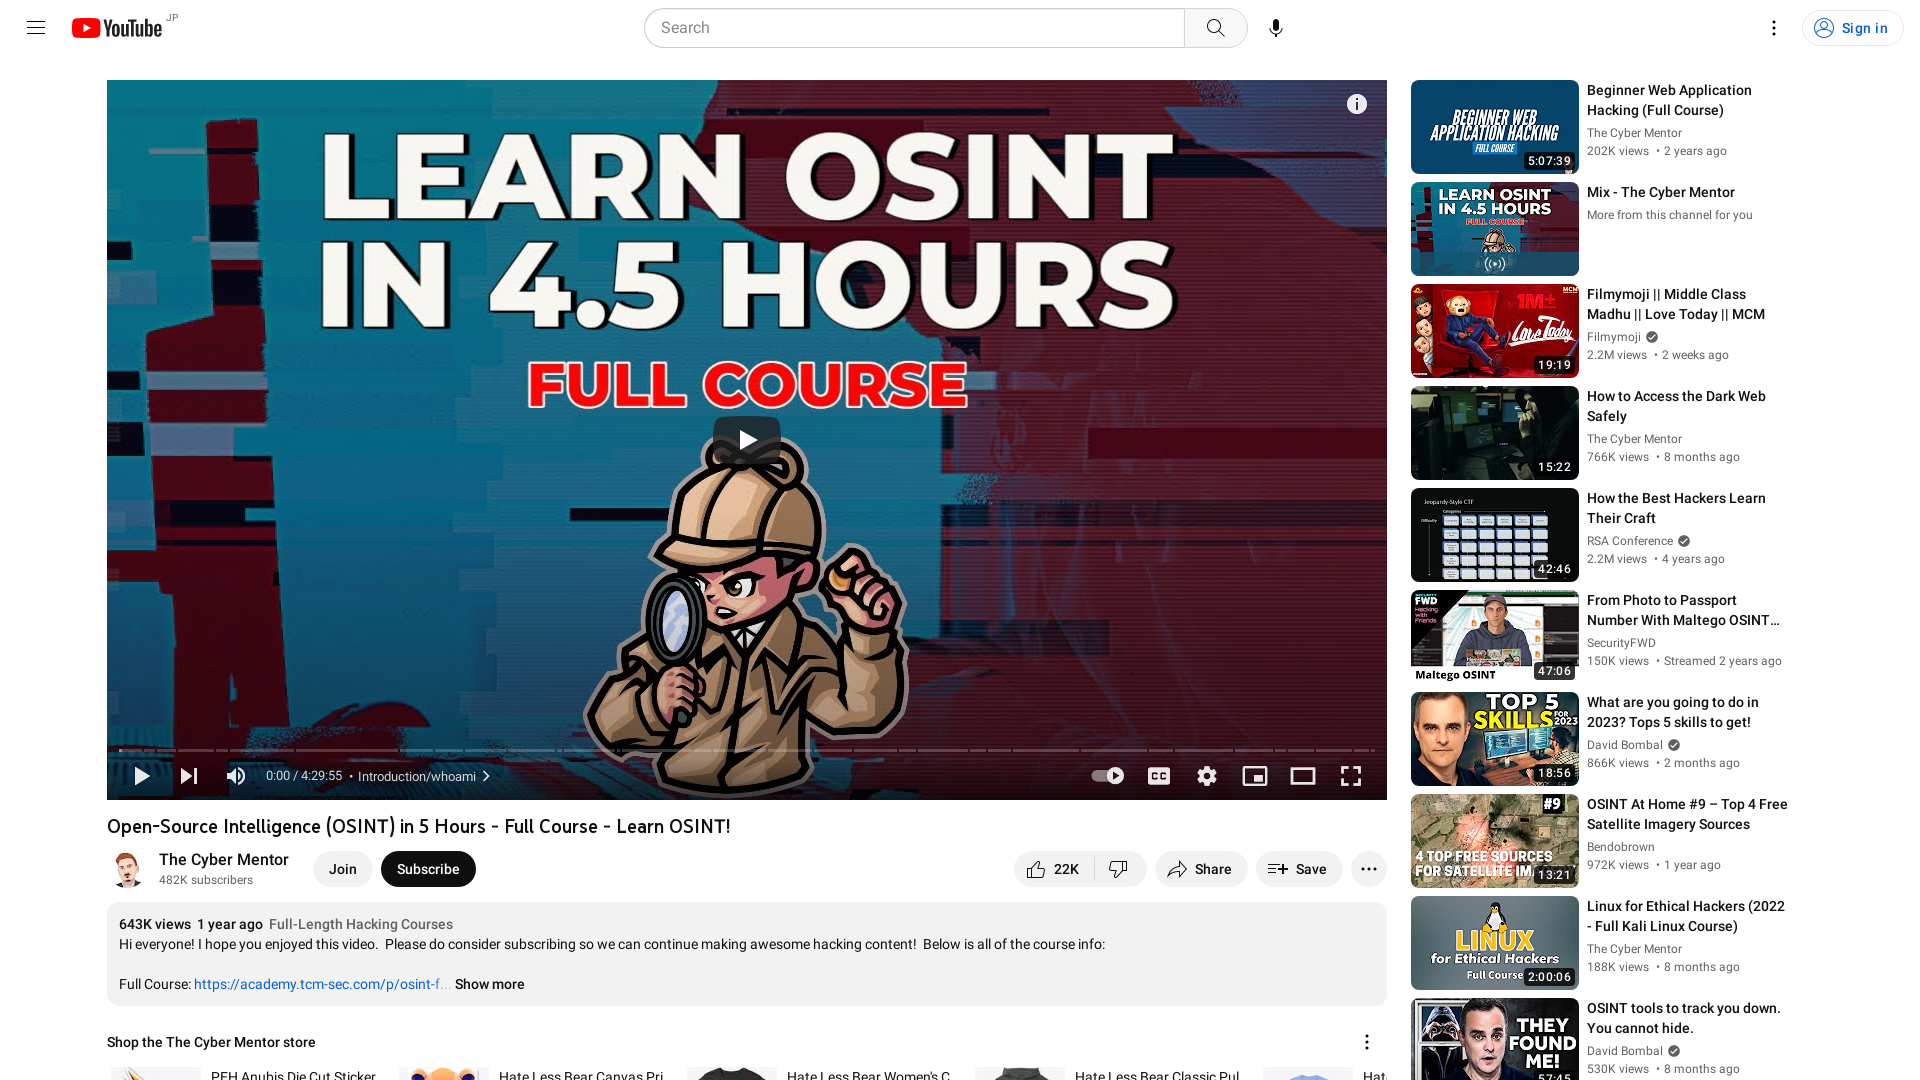Image resolution: width=1920 pixels, height=1080 pixels.
Task: Open How to Access the Dark Web Safely
Action: [1675, 406]
